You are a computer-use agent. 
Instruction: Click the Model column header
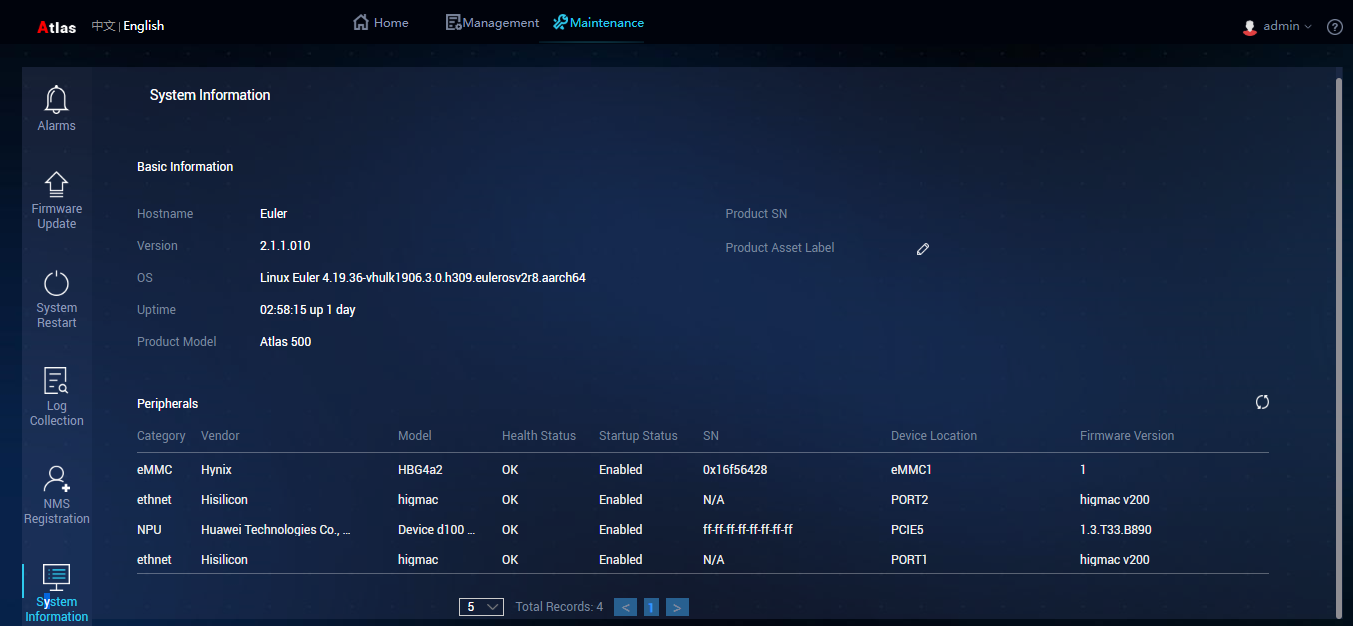point(415,436)
